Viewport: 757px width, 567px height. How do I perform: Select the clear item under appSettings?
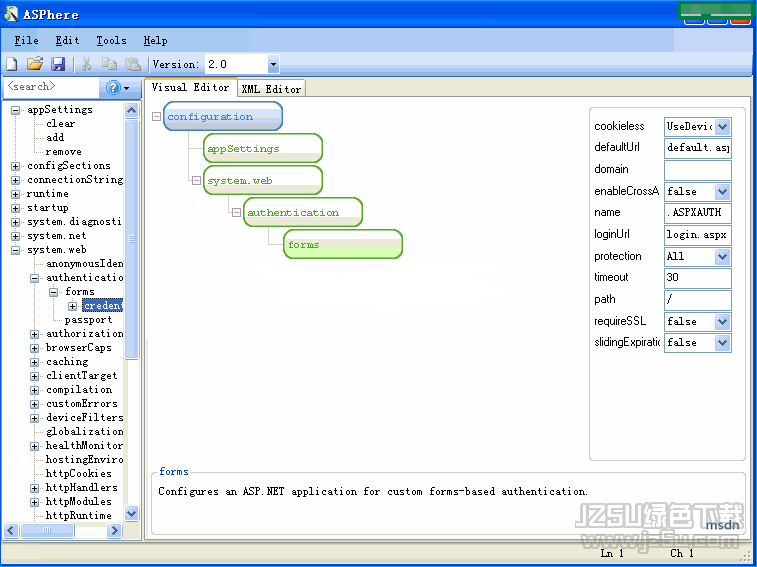60,124
